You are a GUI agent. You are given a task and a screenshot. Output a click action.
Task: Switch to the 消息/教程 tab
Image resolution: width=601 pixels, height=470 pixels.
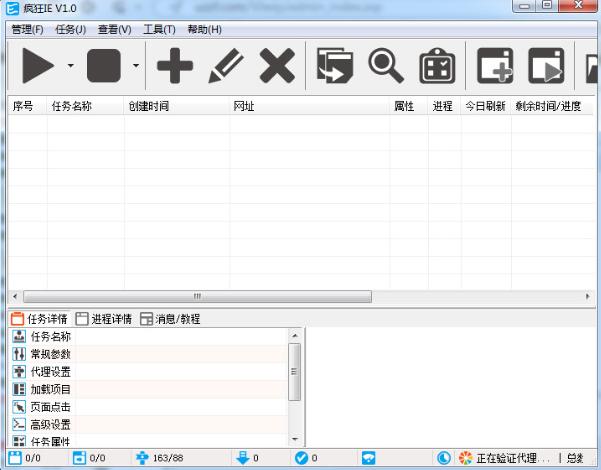click(x=170, y=319)
